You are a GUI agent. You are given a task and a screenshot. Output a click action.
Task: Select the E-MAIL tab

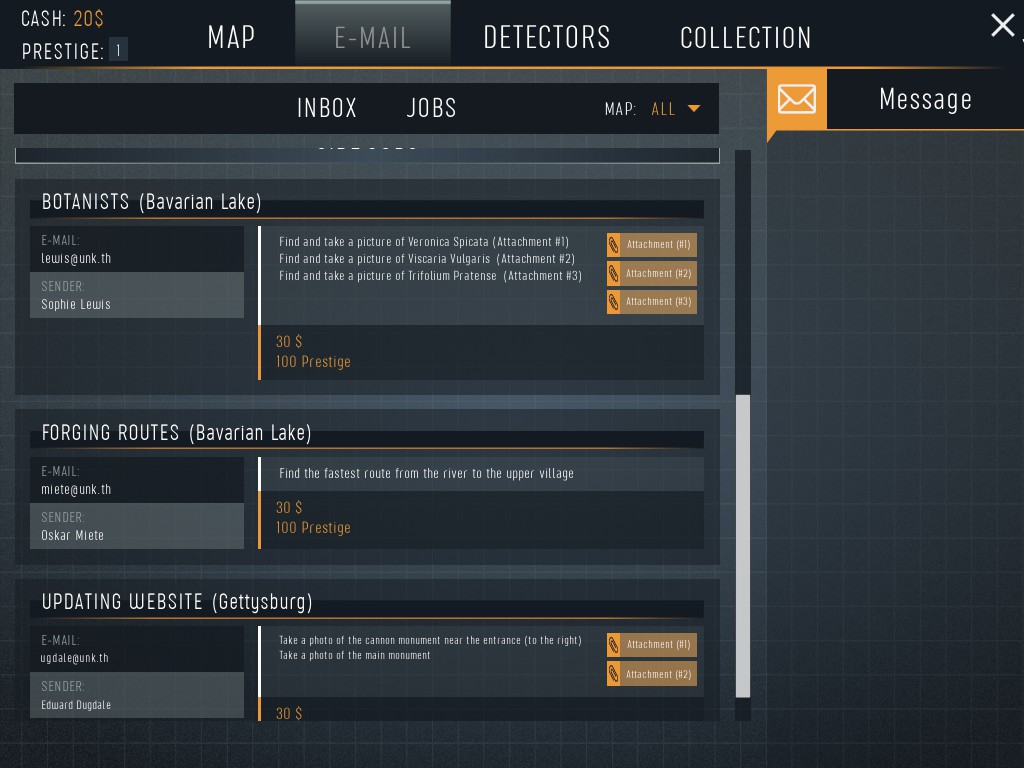(x=372, y=38)
